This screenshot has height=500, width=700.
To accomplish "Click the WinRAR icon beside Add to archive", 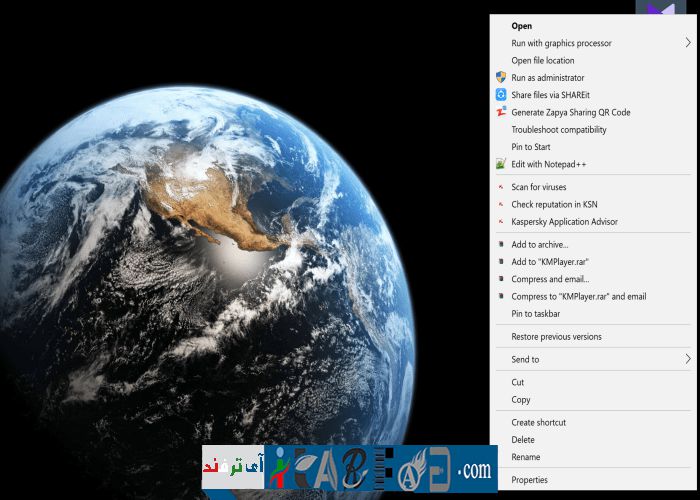I will pyautogui.click(x=501, y=244).
